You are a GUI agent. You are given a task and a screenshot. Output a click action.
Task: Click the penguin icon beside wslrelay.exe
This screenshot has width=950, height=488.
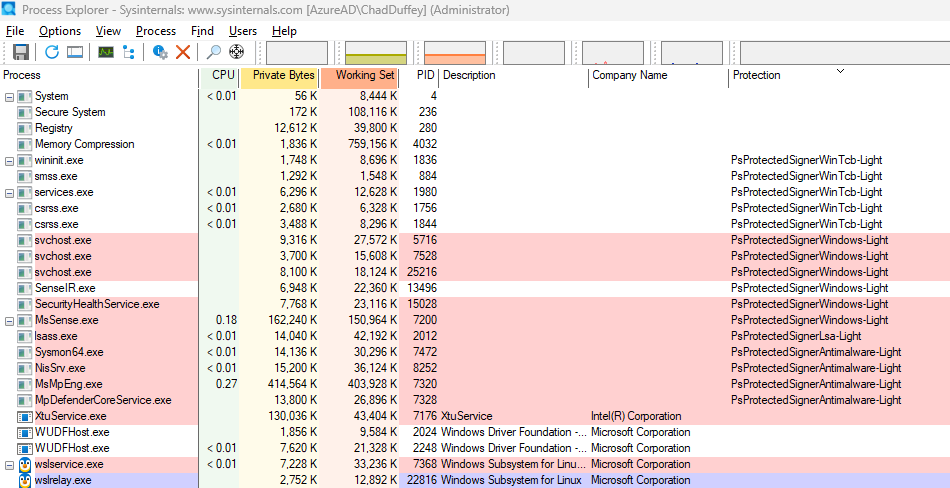pos(25,481)
